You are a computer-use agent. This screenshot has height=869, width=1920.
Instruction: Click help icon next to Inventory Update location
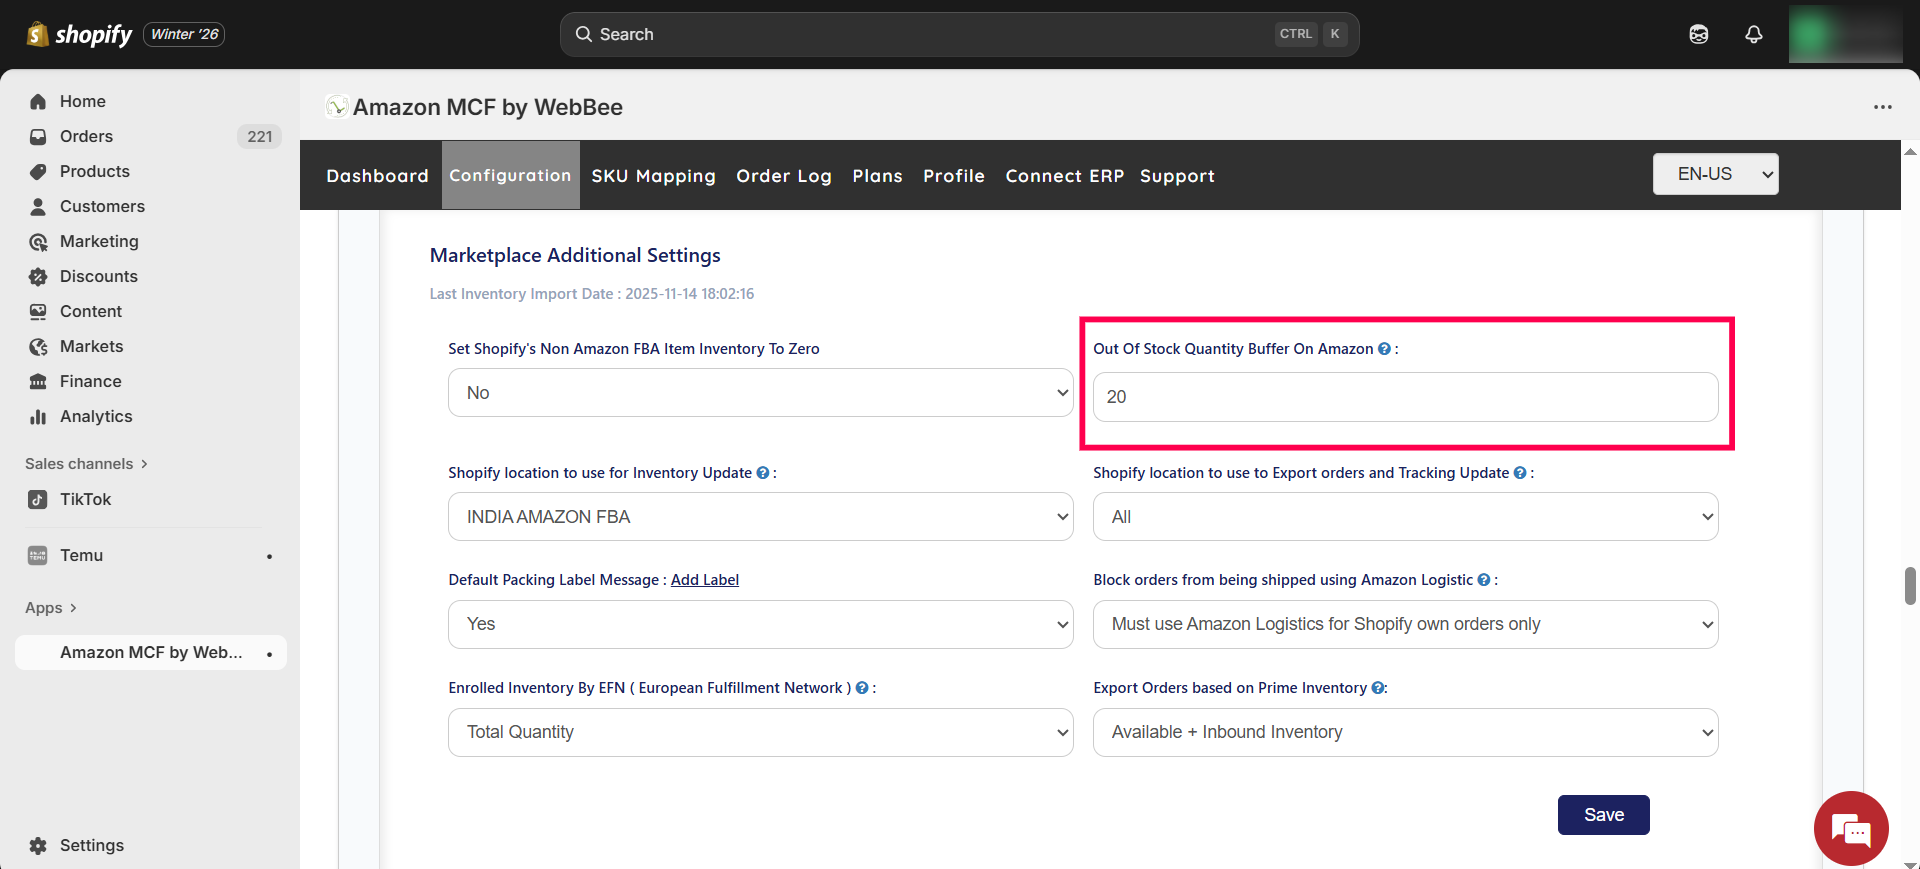click(x=763, y=473)
